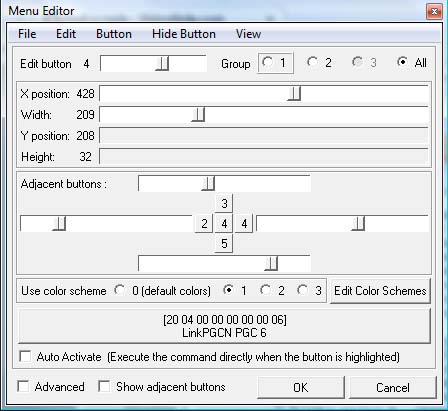Open the View menu
The image size is (448, 411).
coord(248,34)
